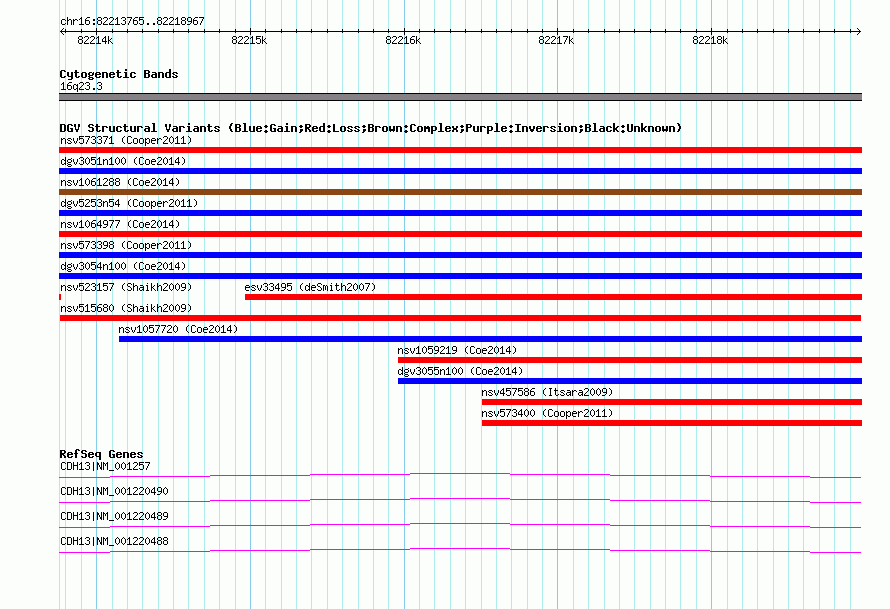Click the 'RefSeq Genes' track title
The image size is (890, 609).
[101, 454]
